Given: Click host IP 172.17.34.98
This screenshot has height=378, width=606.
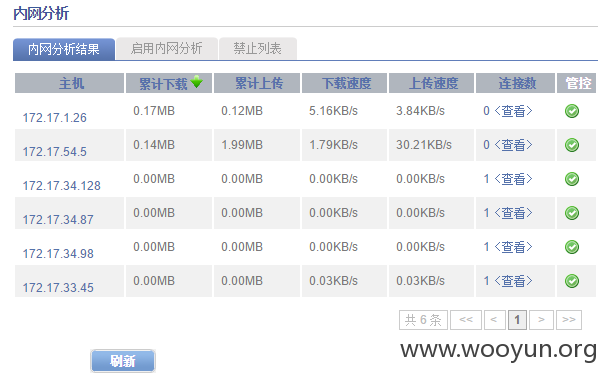Looking at the screenshot, I should pos(58,254).
